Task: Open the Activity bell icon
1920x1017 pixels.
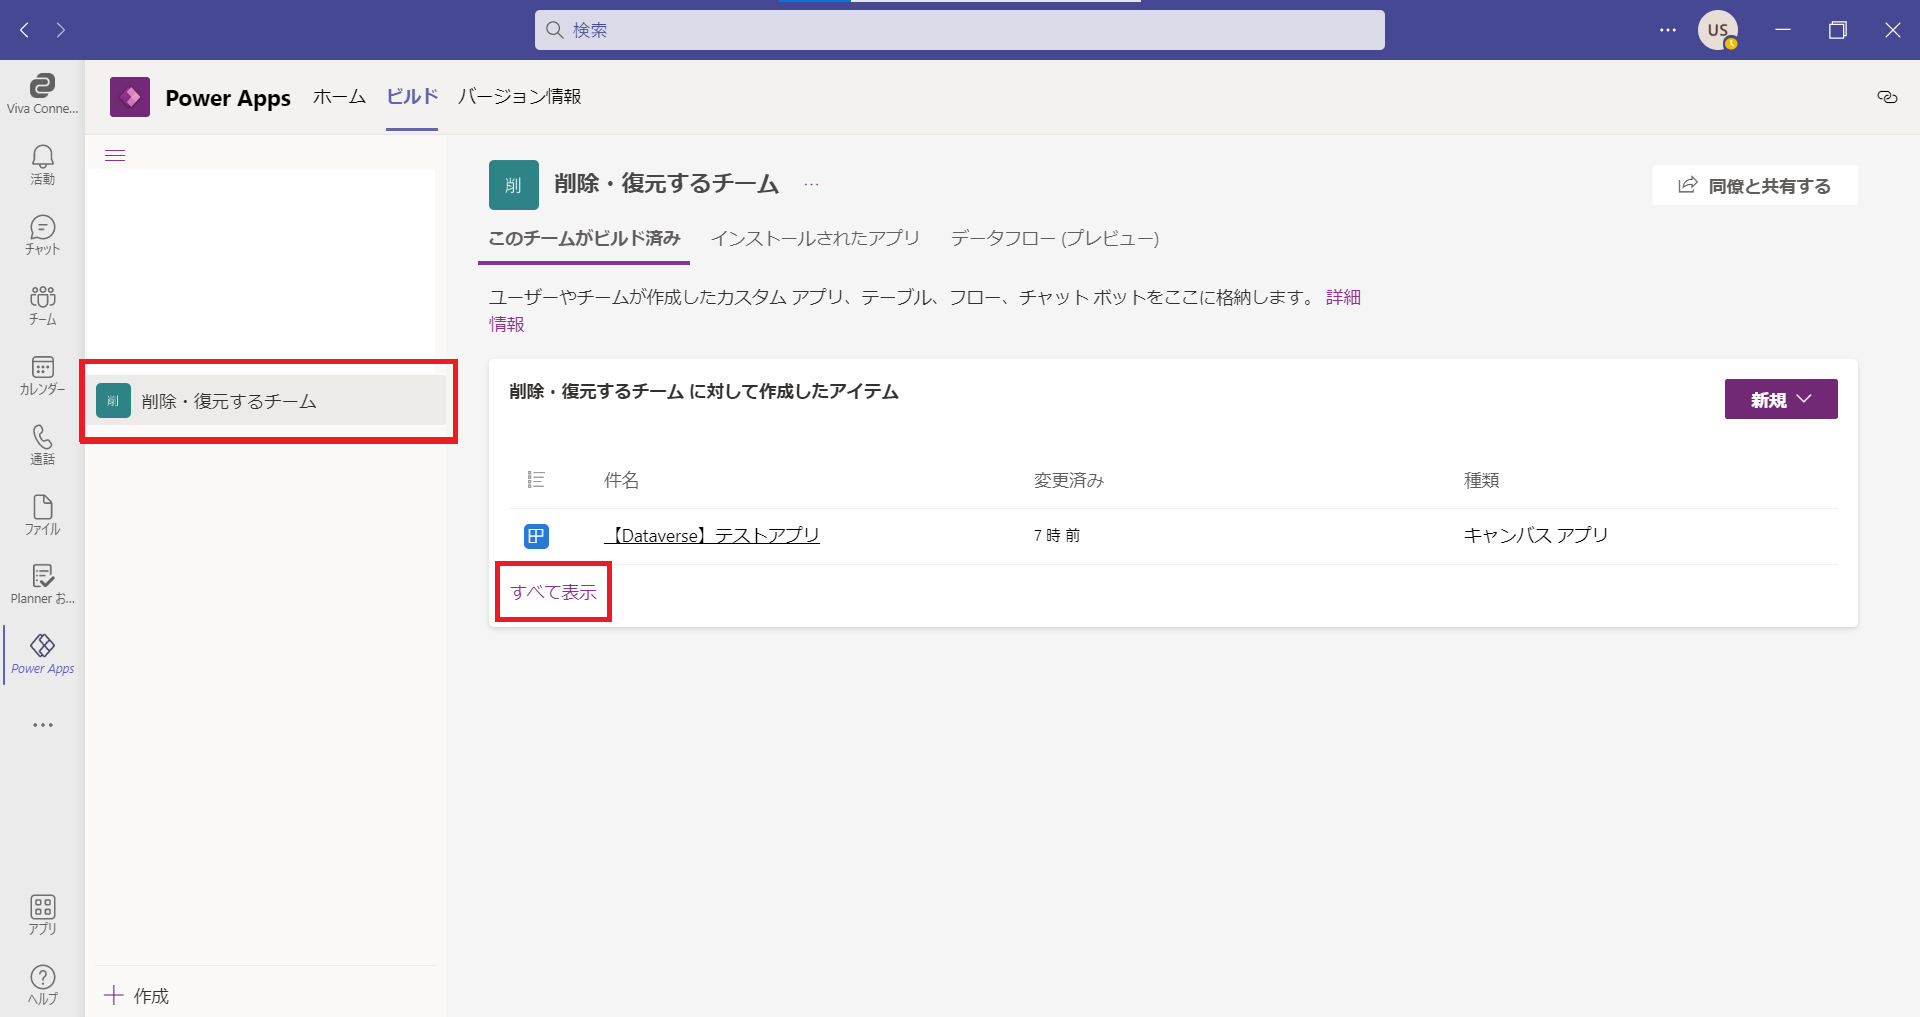Action: [42, 164]
